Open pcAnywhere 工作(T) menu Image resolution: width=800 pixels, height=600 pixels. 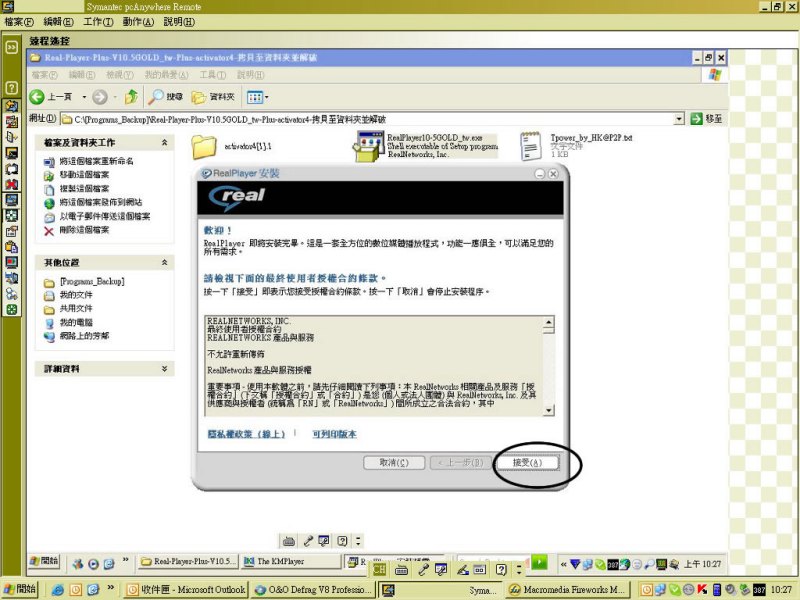pyautogui.click(x=98, y=22)
